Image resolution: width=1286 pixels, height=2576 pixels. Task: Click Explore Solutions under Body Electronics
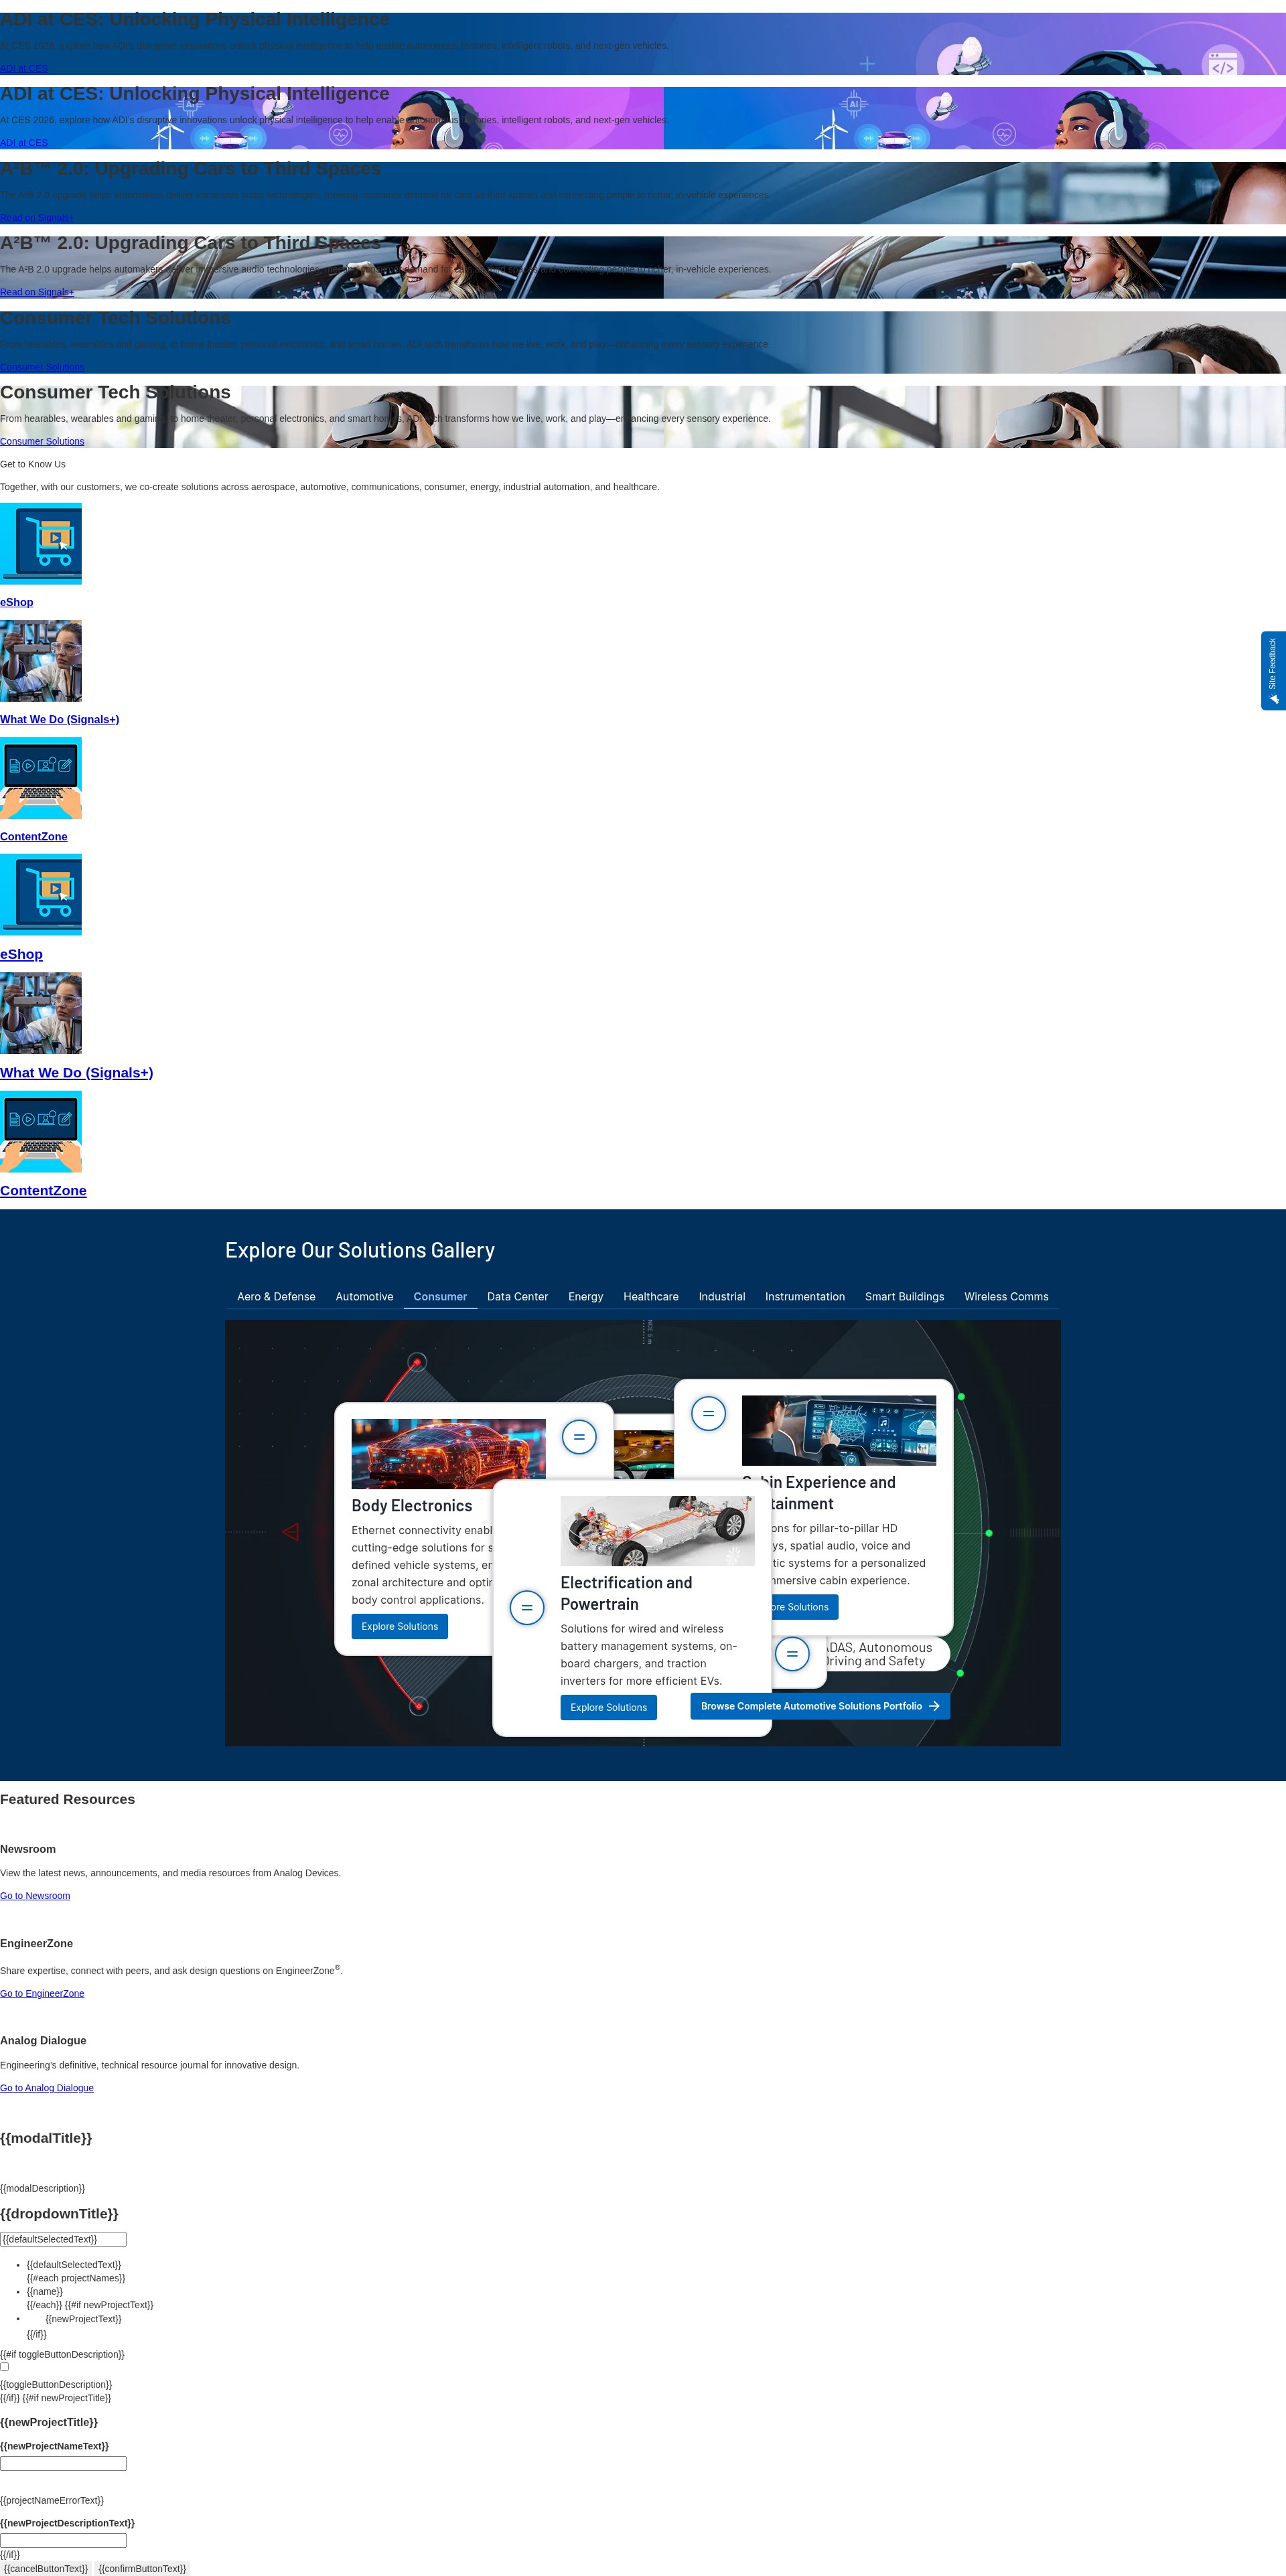[400, 1626]
